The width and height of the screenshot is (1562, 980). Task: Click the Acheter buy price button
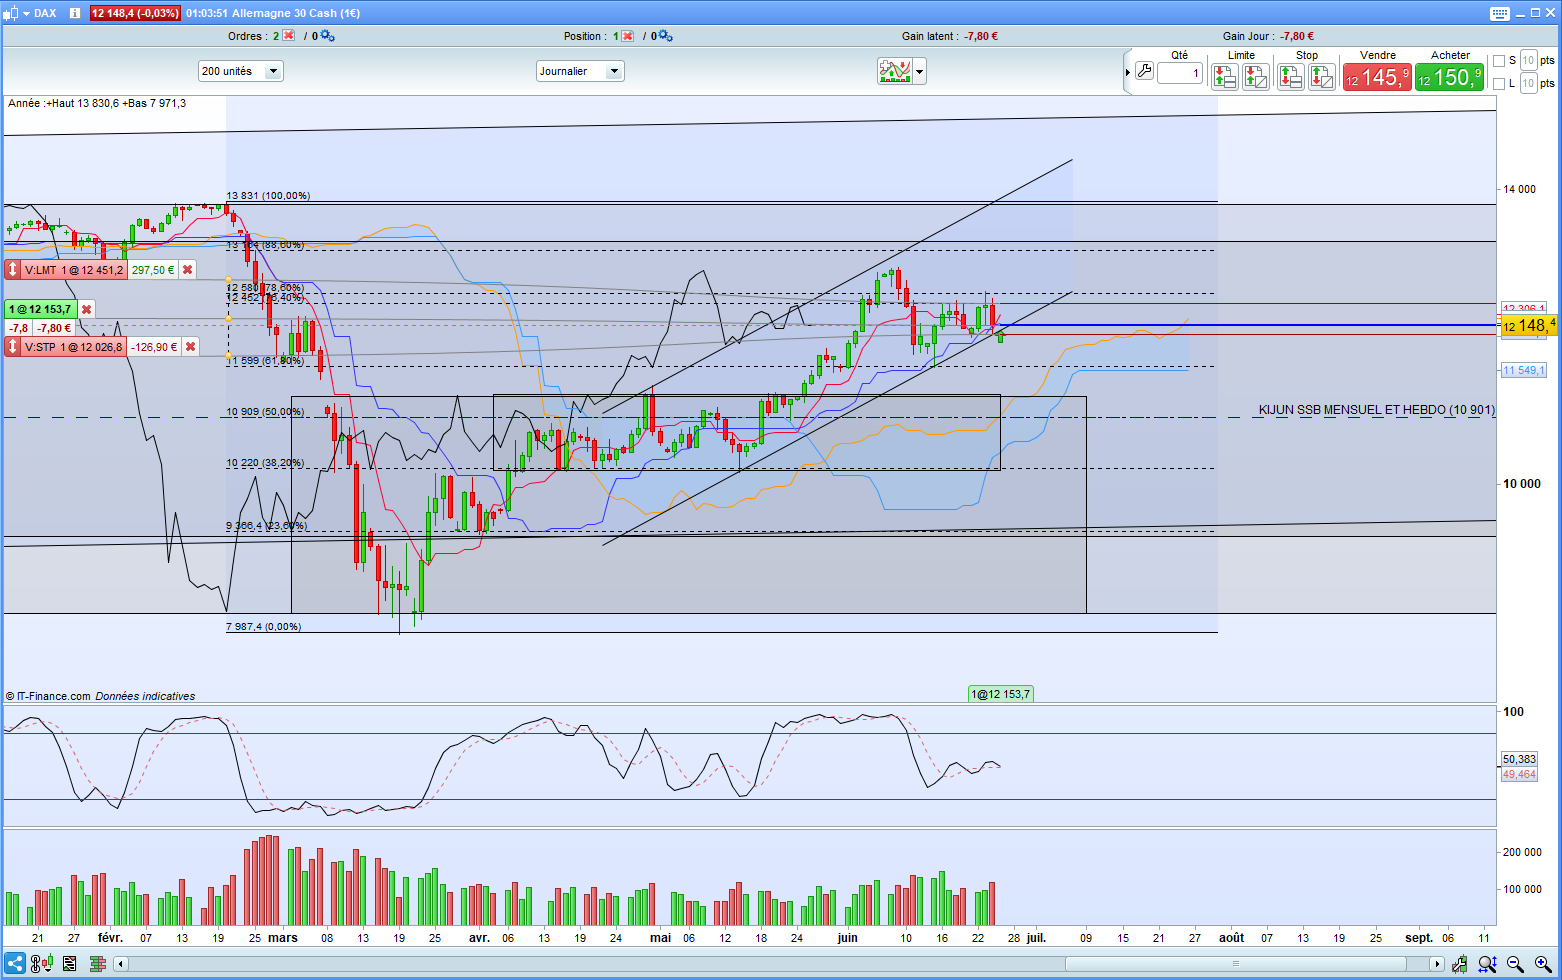(1449, 77)
